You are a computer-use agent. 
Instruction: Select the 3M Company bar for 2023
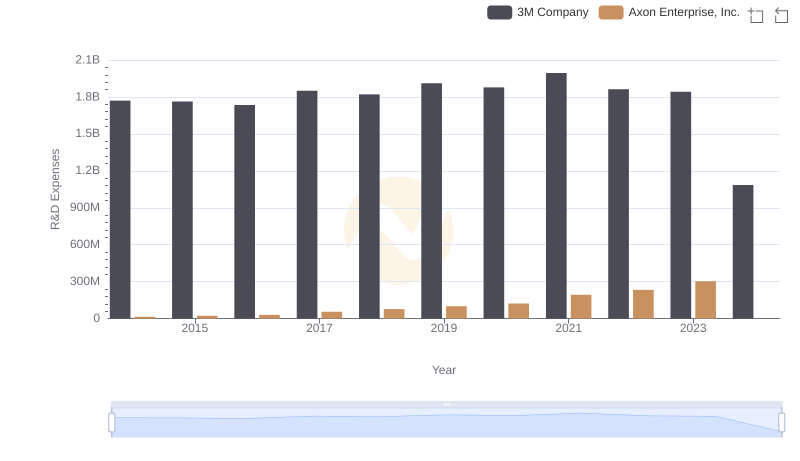coord(681,205)
